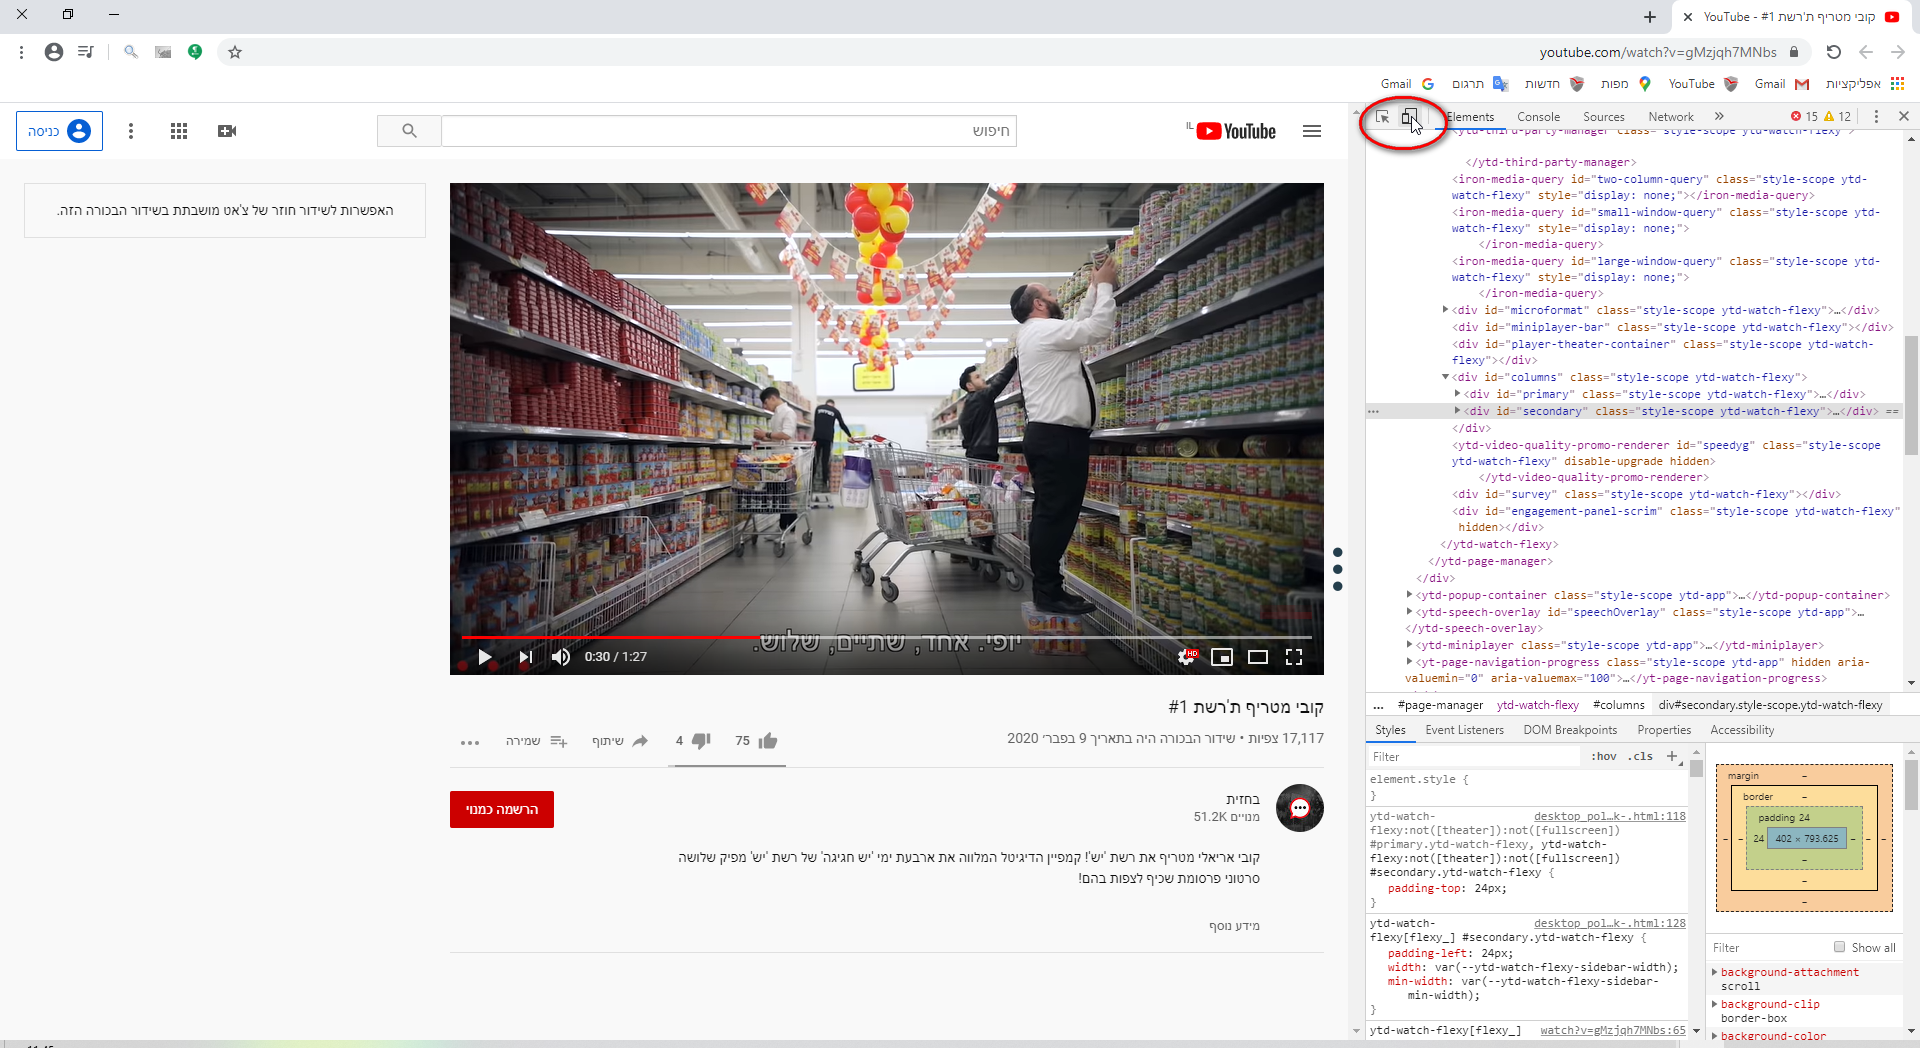Toggle :hov element state panel
This screenshot has width=1920, height=1048.
pos(1603,757)
